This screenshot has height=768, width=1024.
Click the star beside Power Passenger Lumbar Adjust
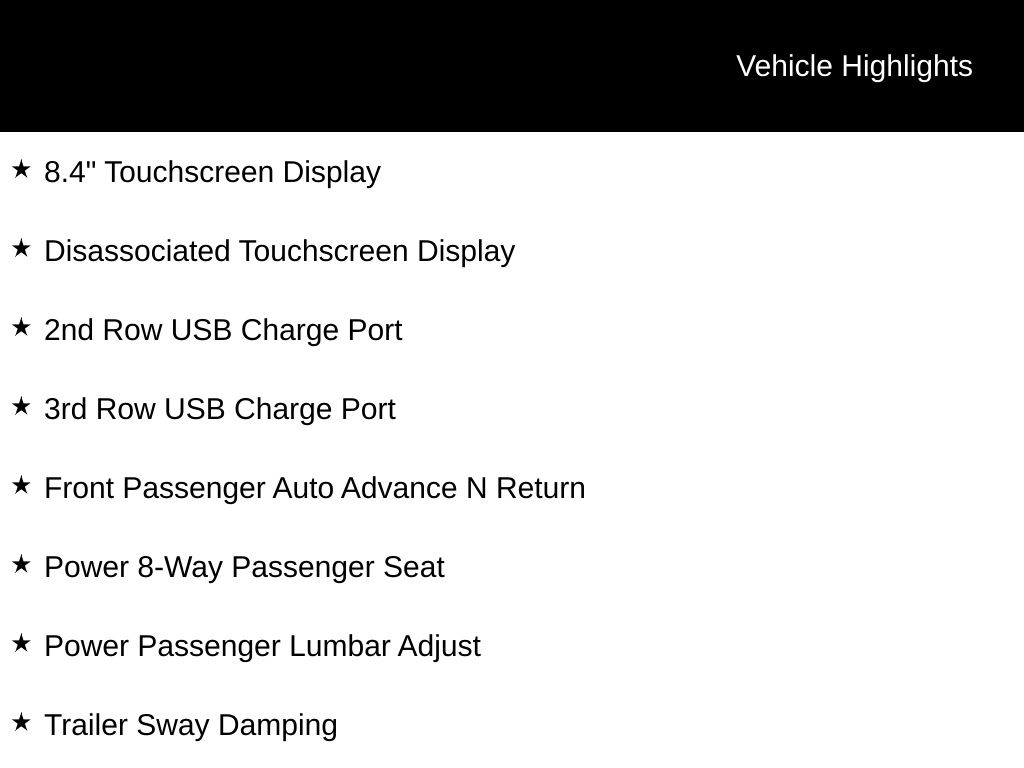point(21,643)
